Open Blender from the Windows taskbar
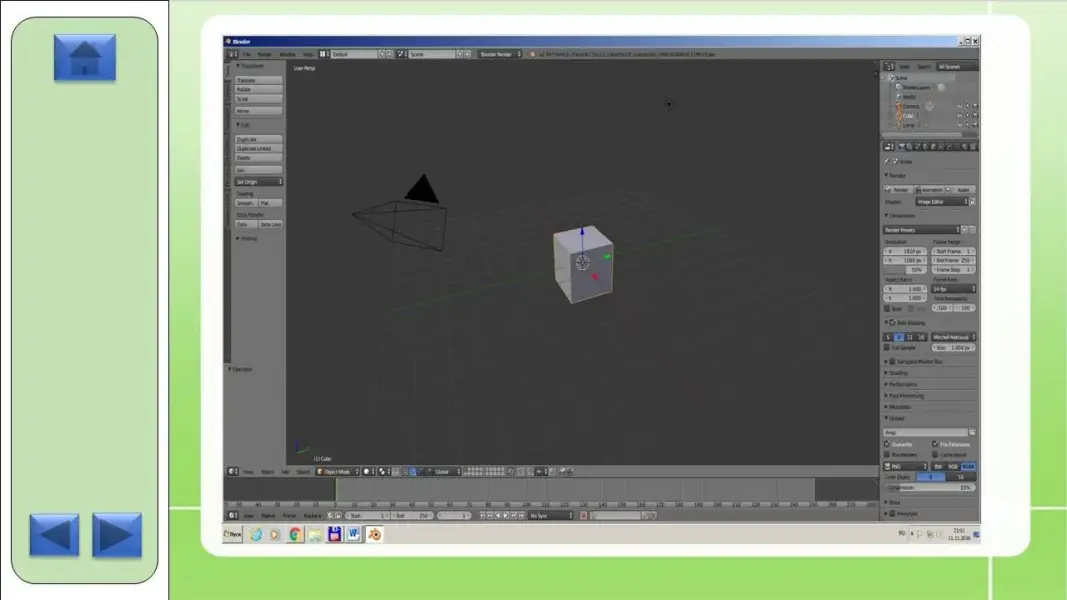 pyautogui.click(x=374, y=534)
